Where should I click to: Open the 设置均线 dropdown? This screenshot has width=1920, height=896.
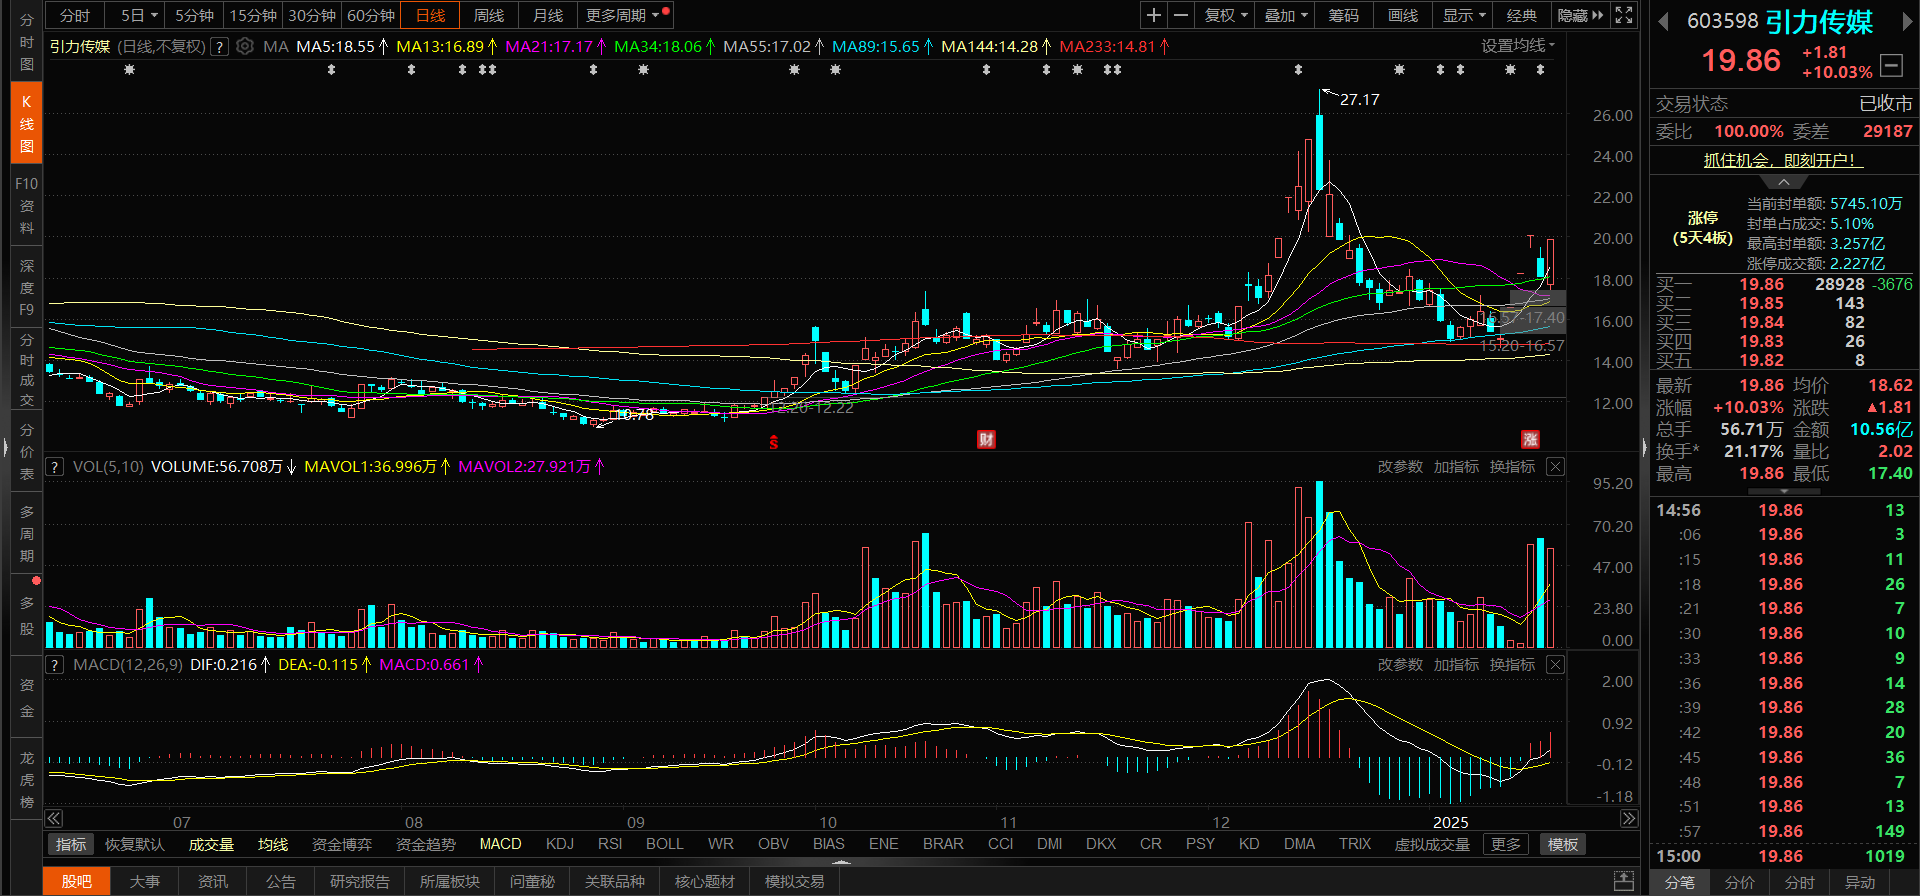[x=1518, y=46]
